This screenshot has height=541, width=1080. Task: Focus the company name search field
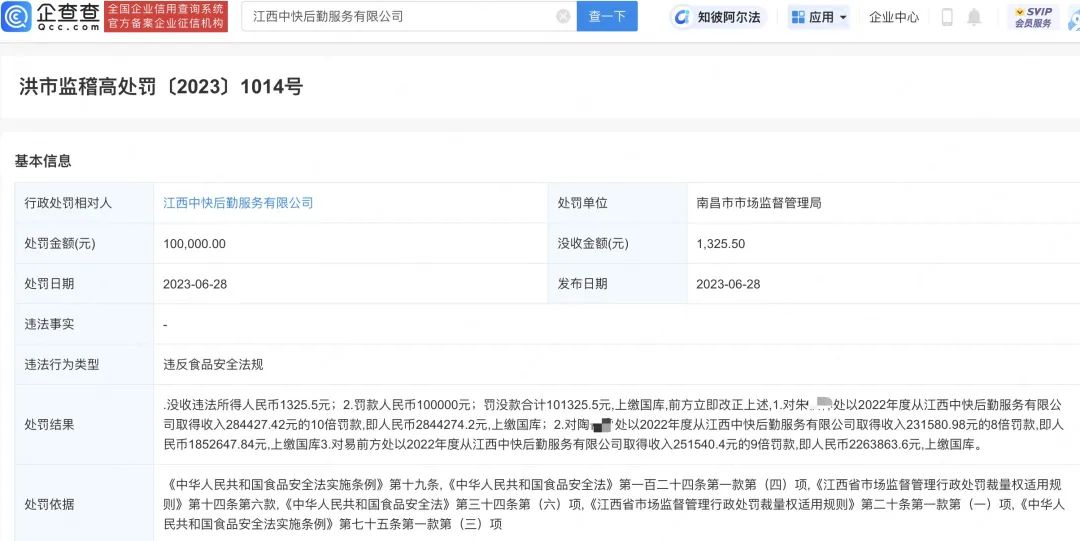[x=400, y=17]
